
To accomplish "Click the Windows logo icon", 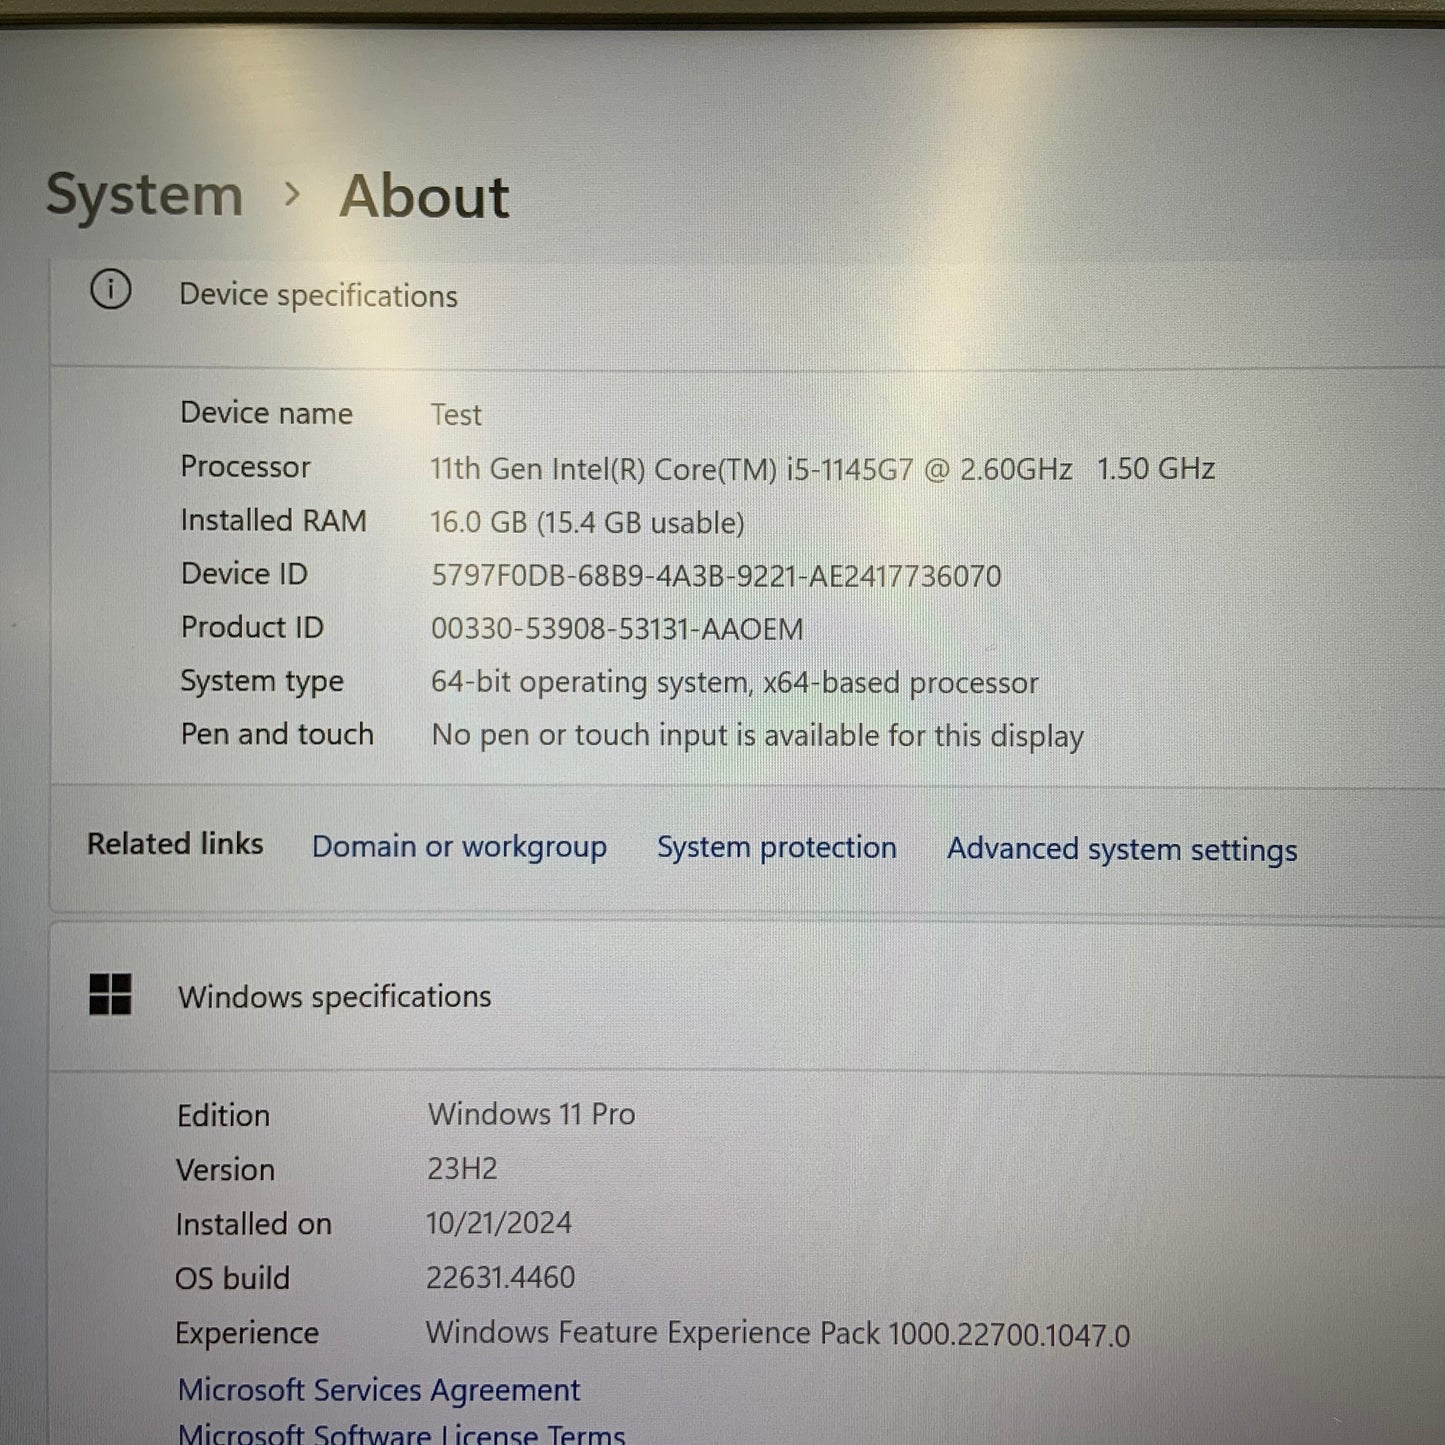I will [110, 995].
